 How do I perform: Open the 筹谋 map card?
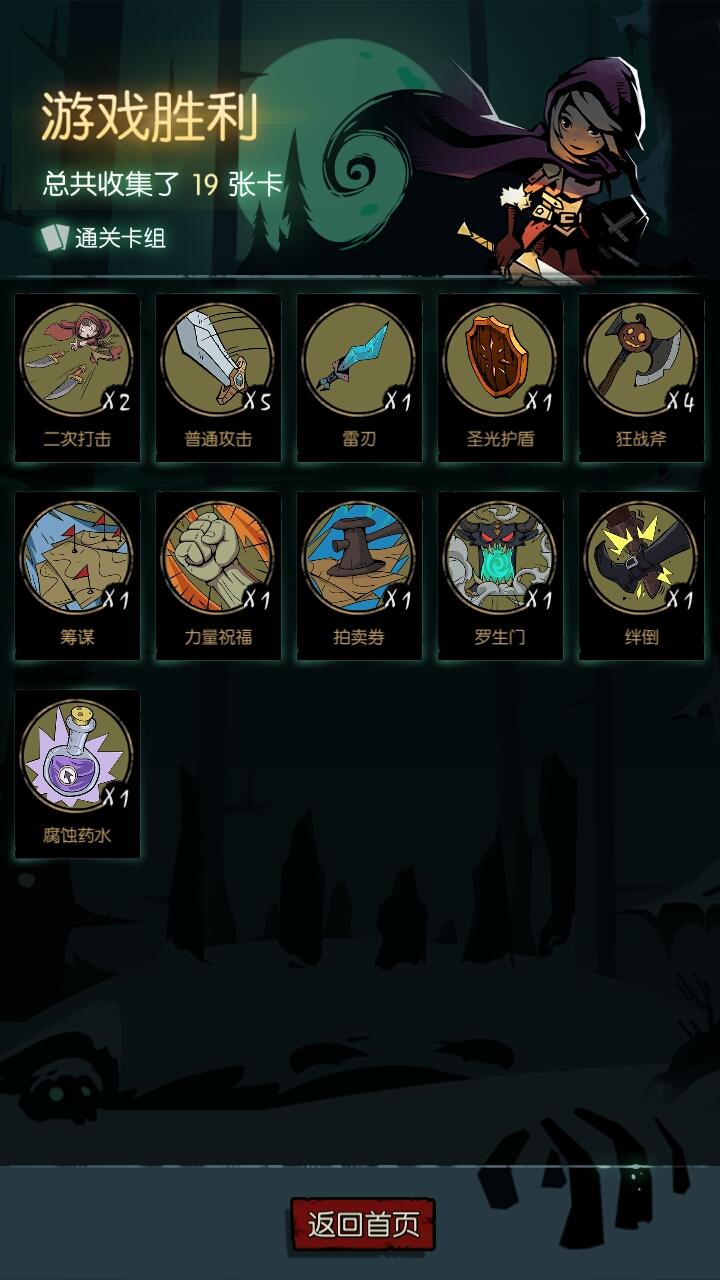coord(78,575)
